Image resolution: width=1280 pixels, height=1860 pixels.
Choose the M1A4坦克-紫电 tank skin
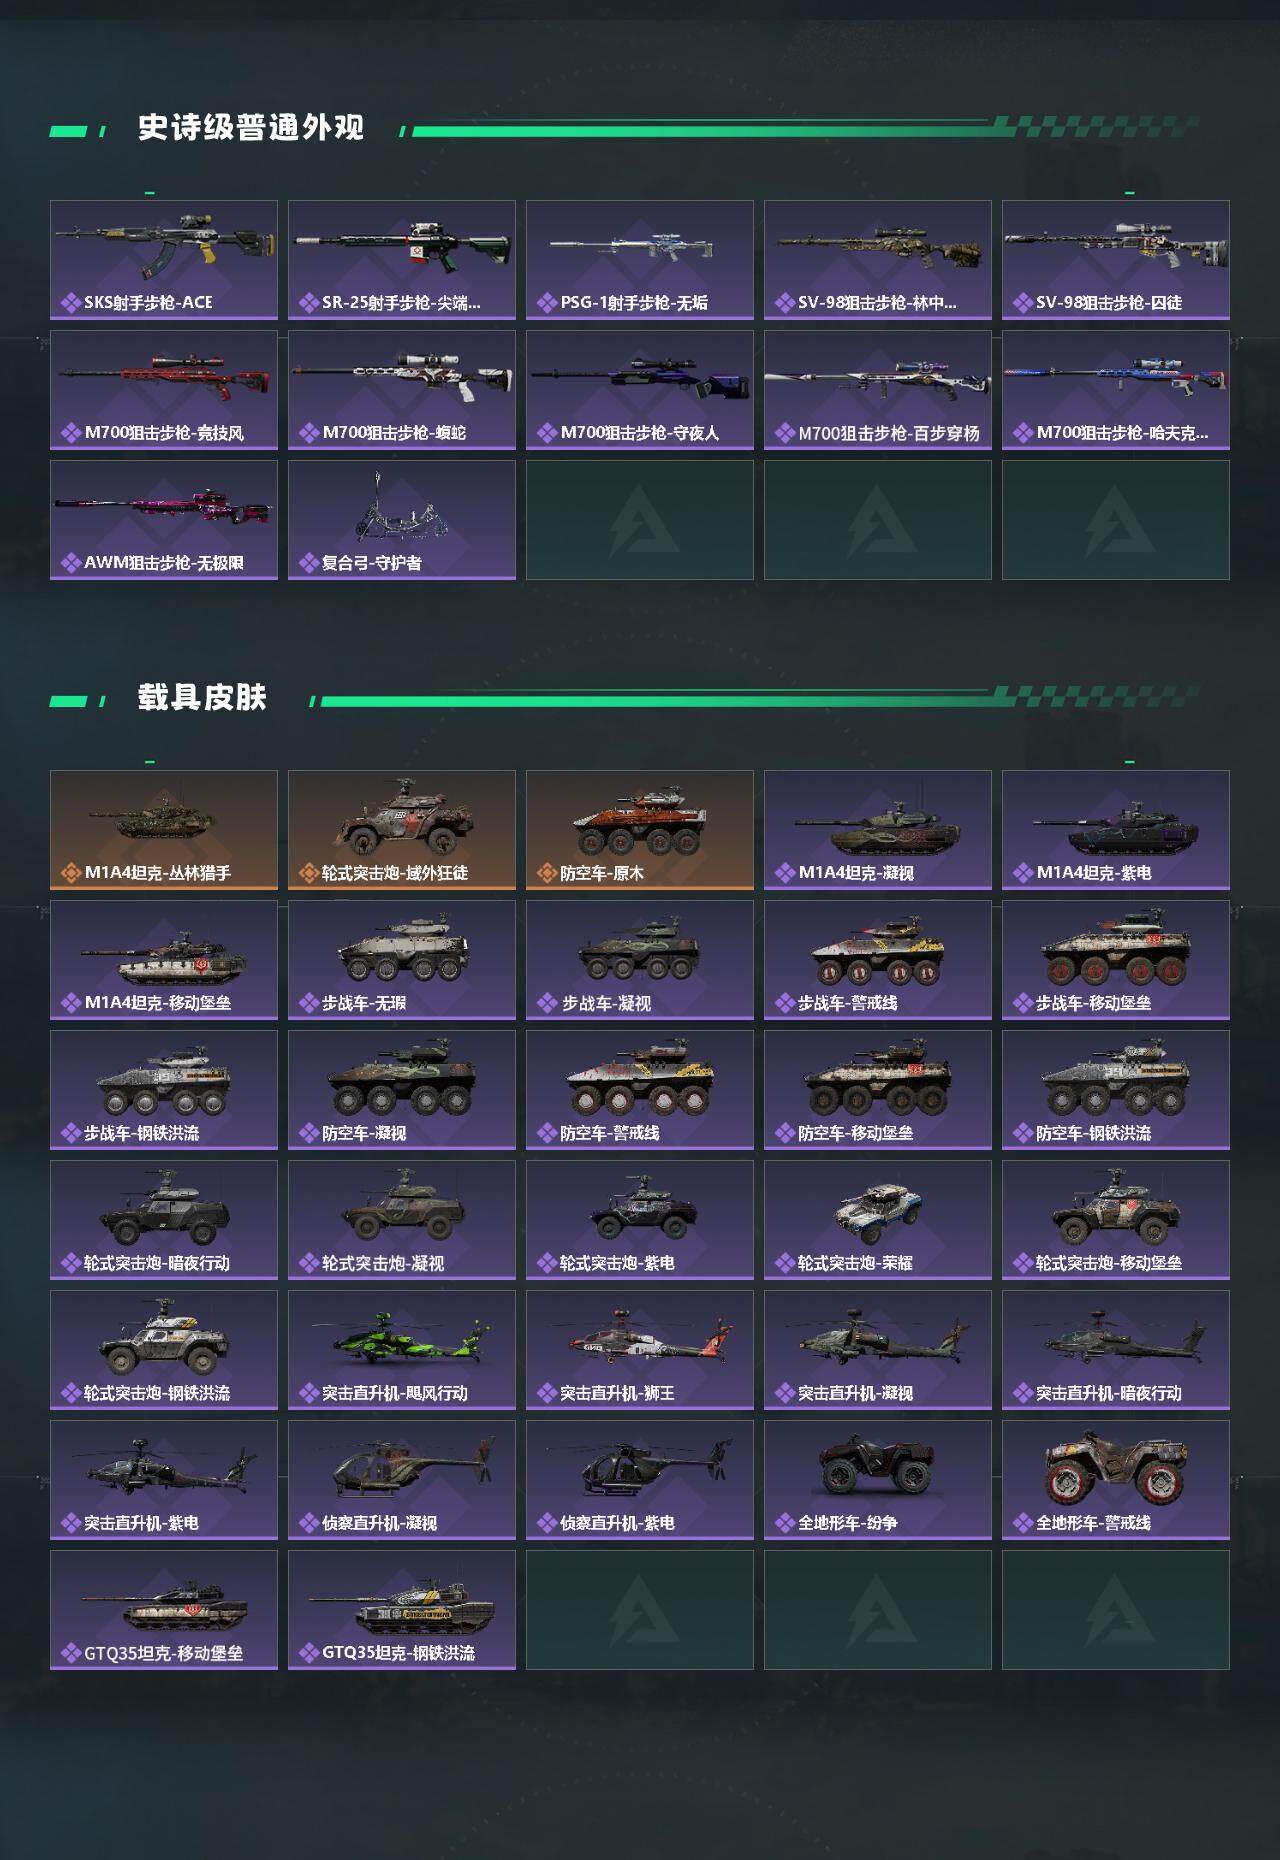[x=1116, y=830]
